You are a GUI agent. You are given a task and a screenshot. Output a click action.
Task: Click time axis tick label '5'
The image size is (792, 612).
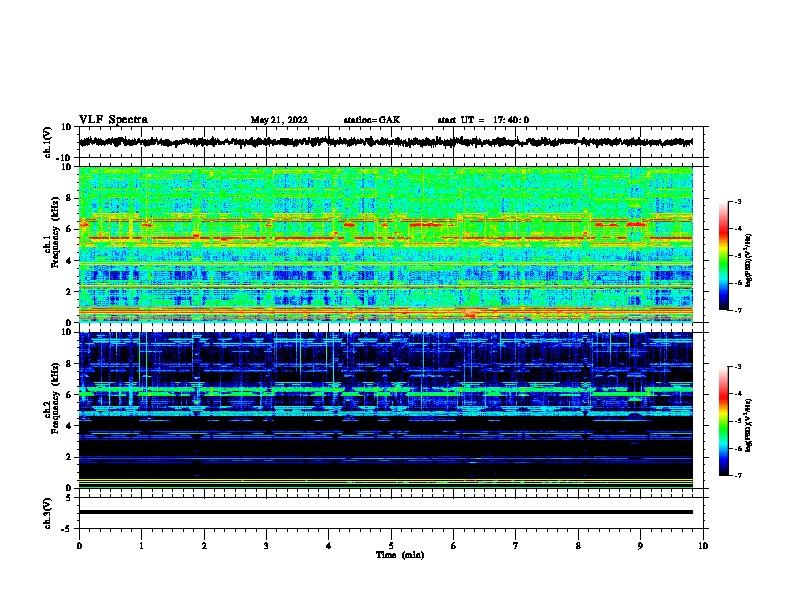point(391,546)
